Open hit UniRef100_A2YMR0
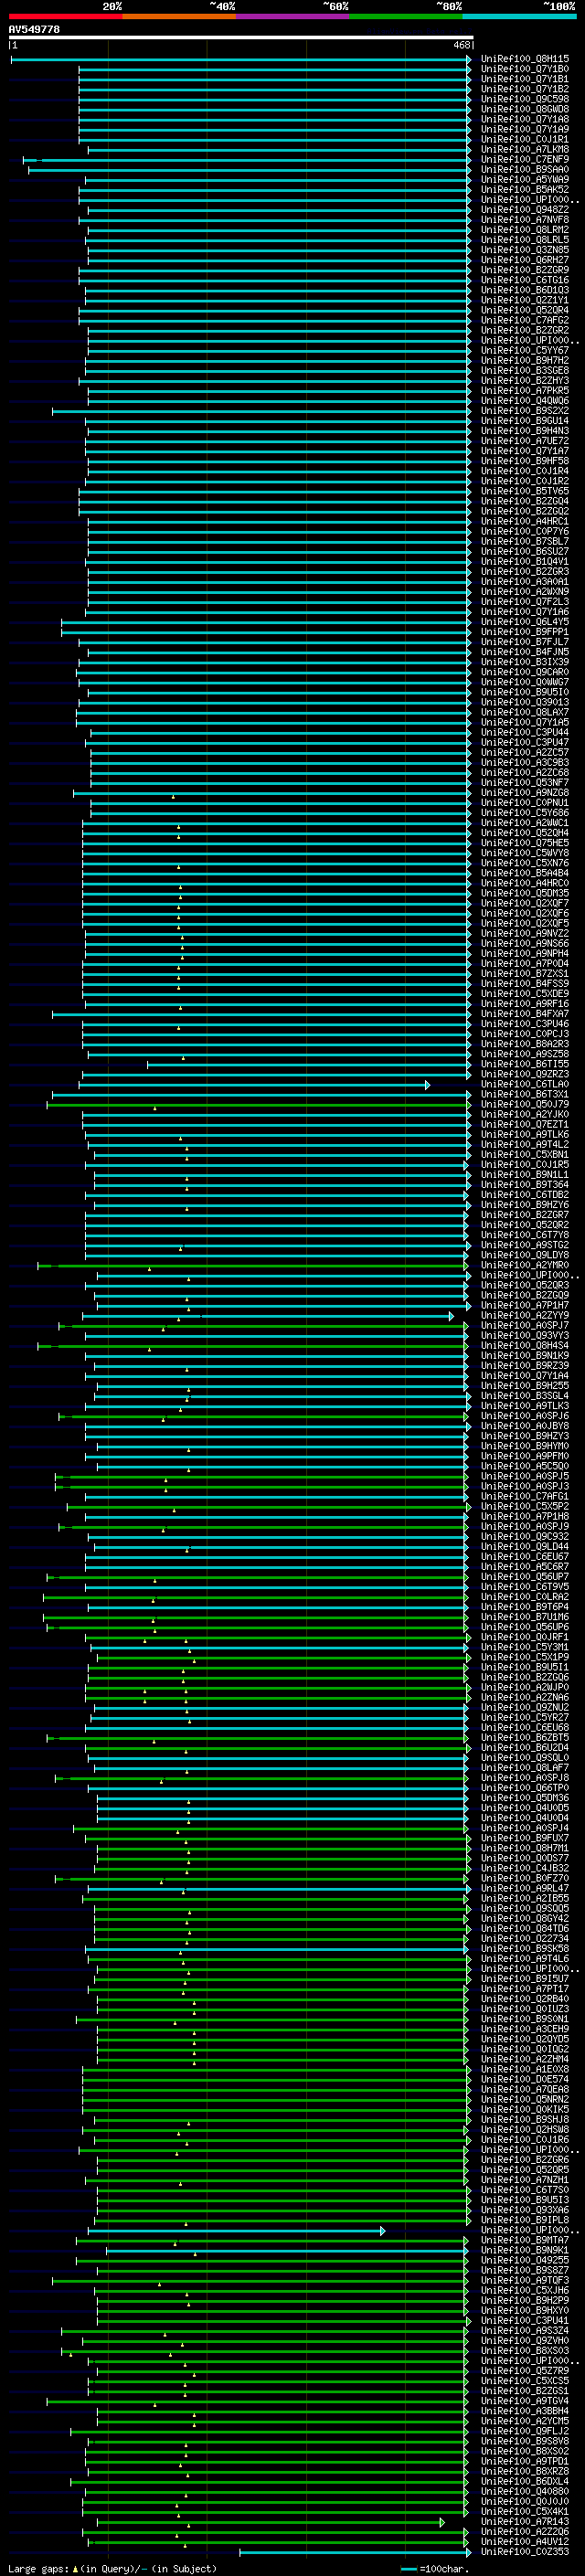Image resolution: width=585 pixels, height=2576 pixels. 525,1265
